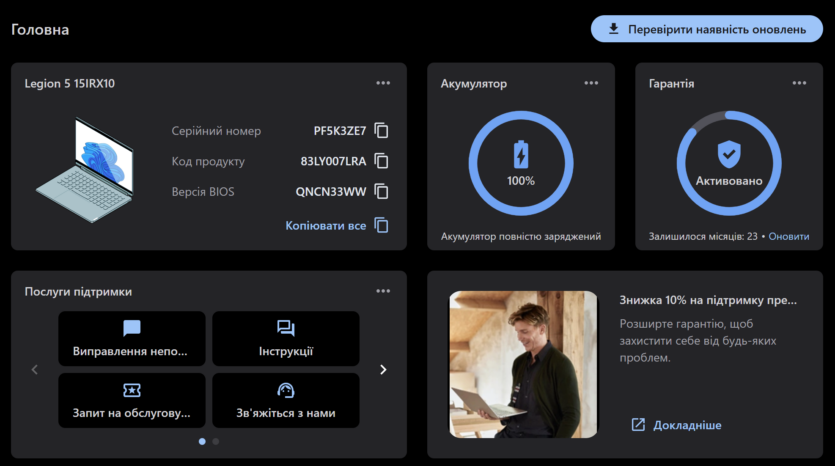Screen dimensions: 835x466
Task: Go to previous support services page arrow
Action: pos(35,370)
